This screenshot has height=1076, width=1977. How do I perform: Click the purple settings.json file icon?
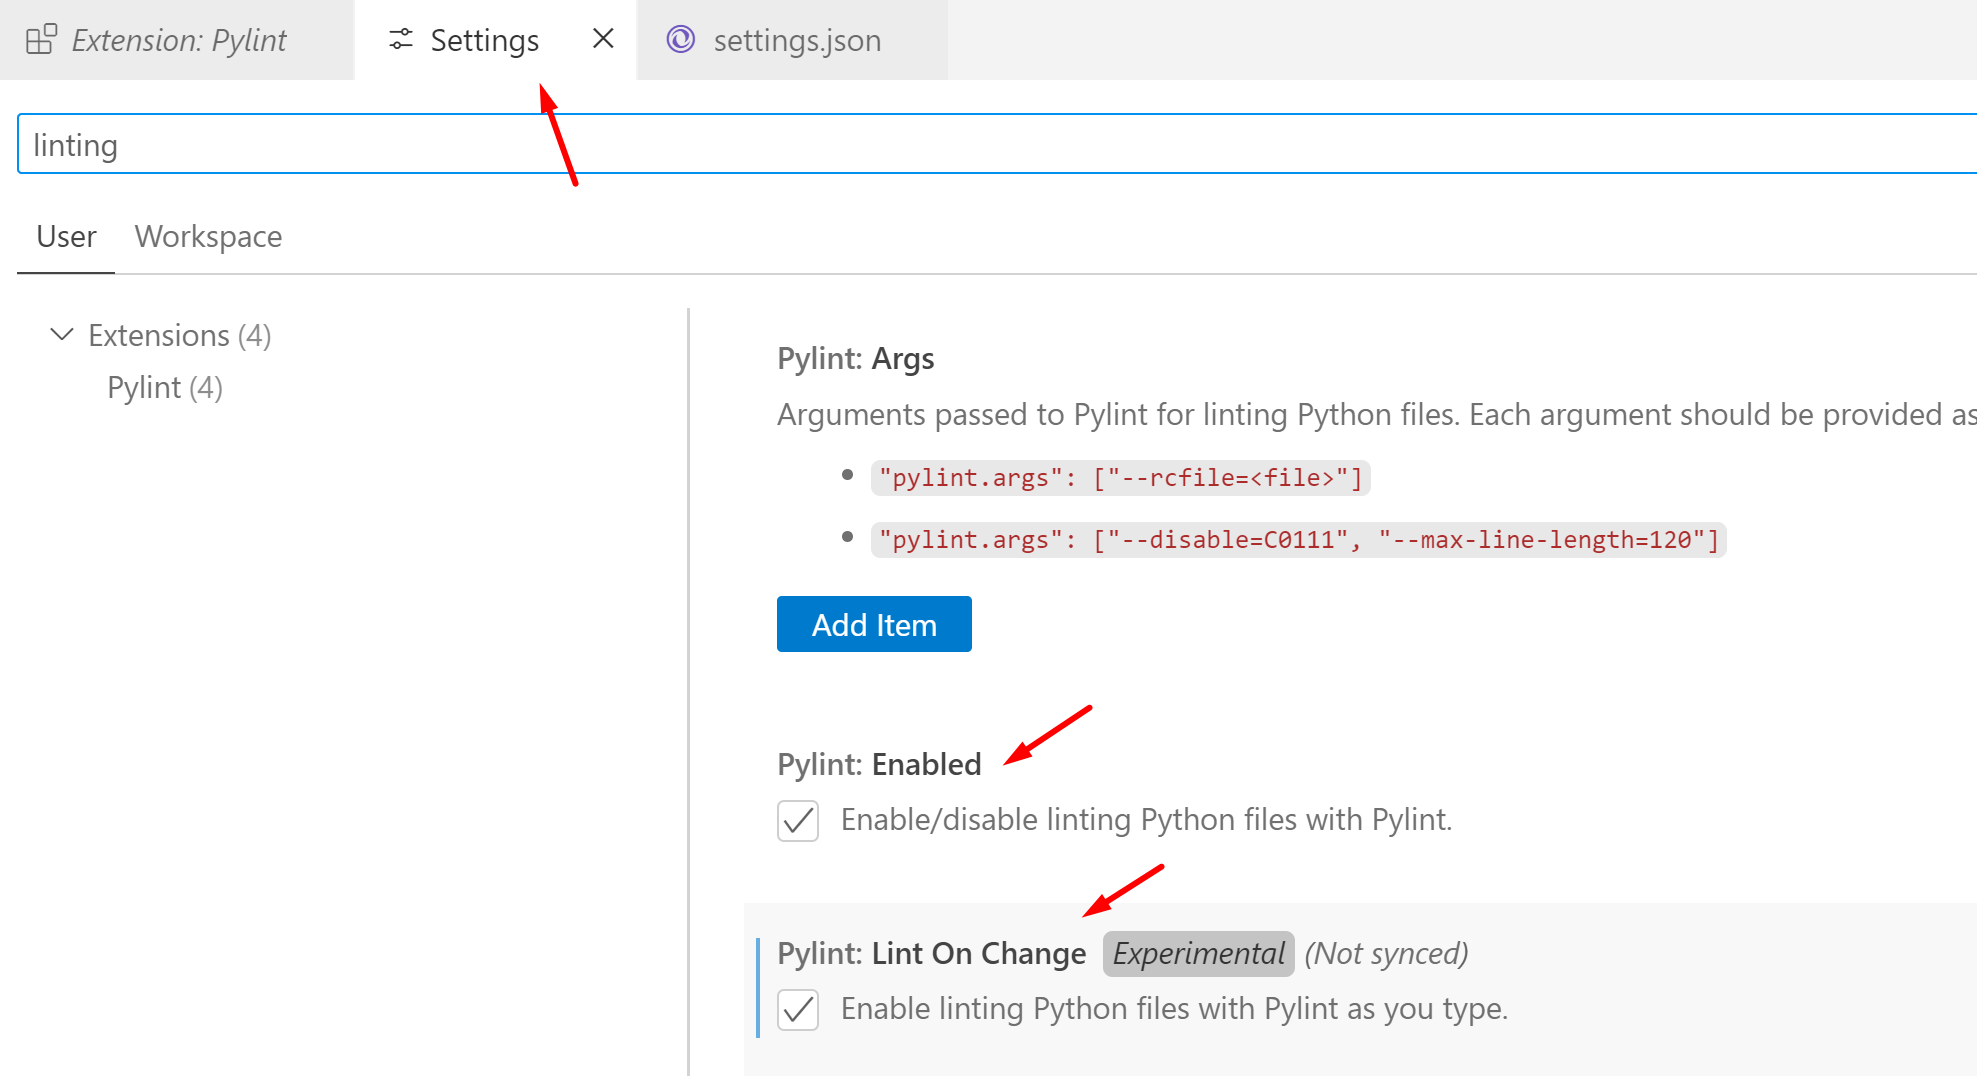(681, 40)
